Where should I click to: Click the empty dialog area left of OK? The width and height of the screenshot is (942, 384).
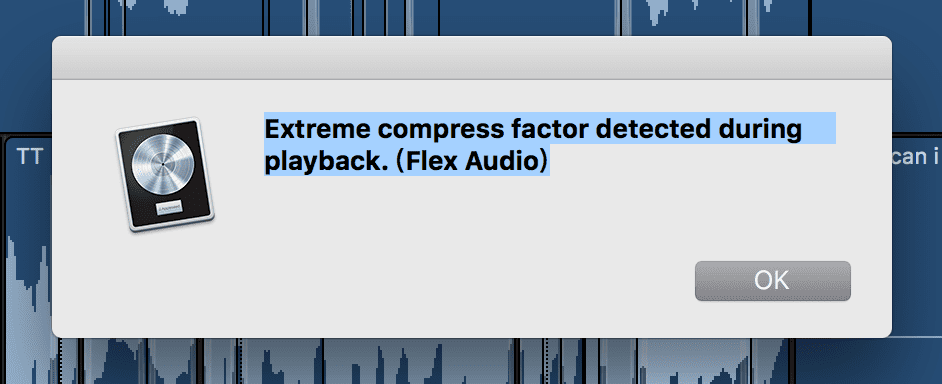click(x=421, y=281)
